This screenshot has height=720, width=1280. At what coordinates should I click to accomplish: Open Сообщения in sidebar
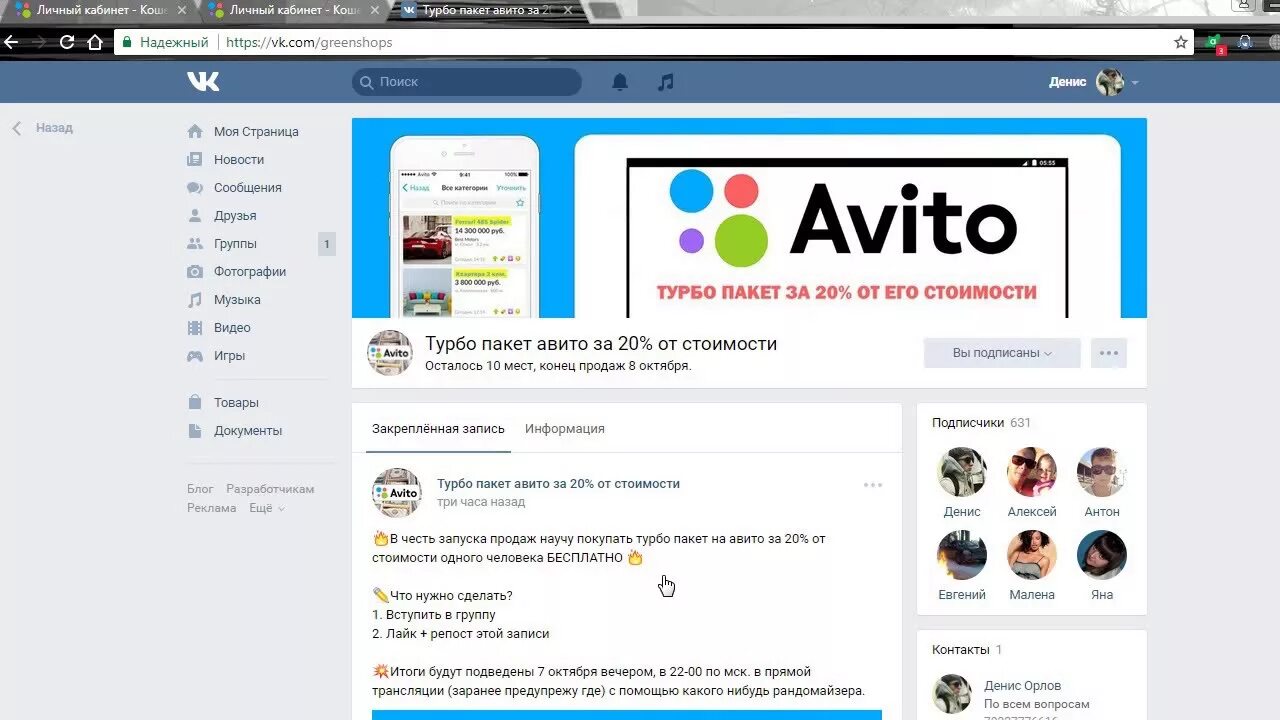tap(248, 187)
